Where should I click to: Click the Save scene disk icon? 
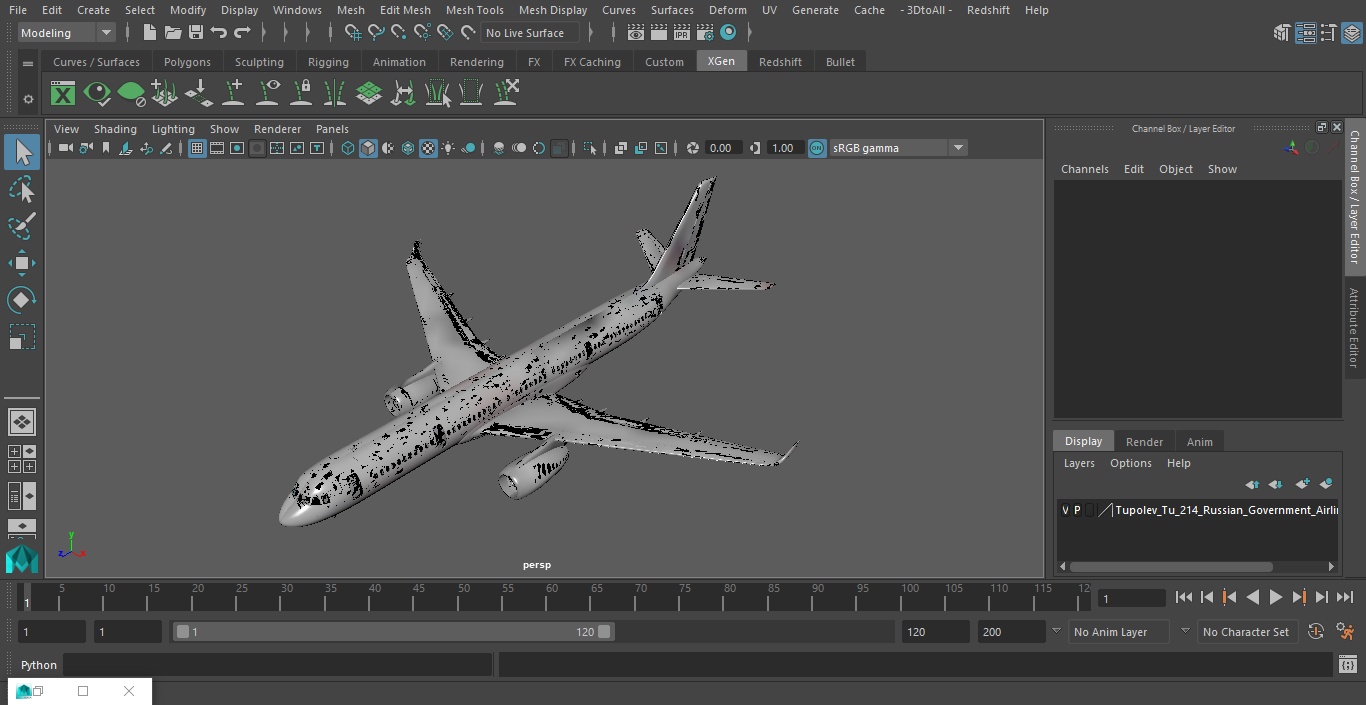tap(196, 33)
